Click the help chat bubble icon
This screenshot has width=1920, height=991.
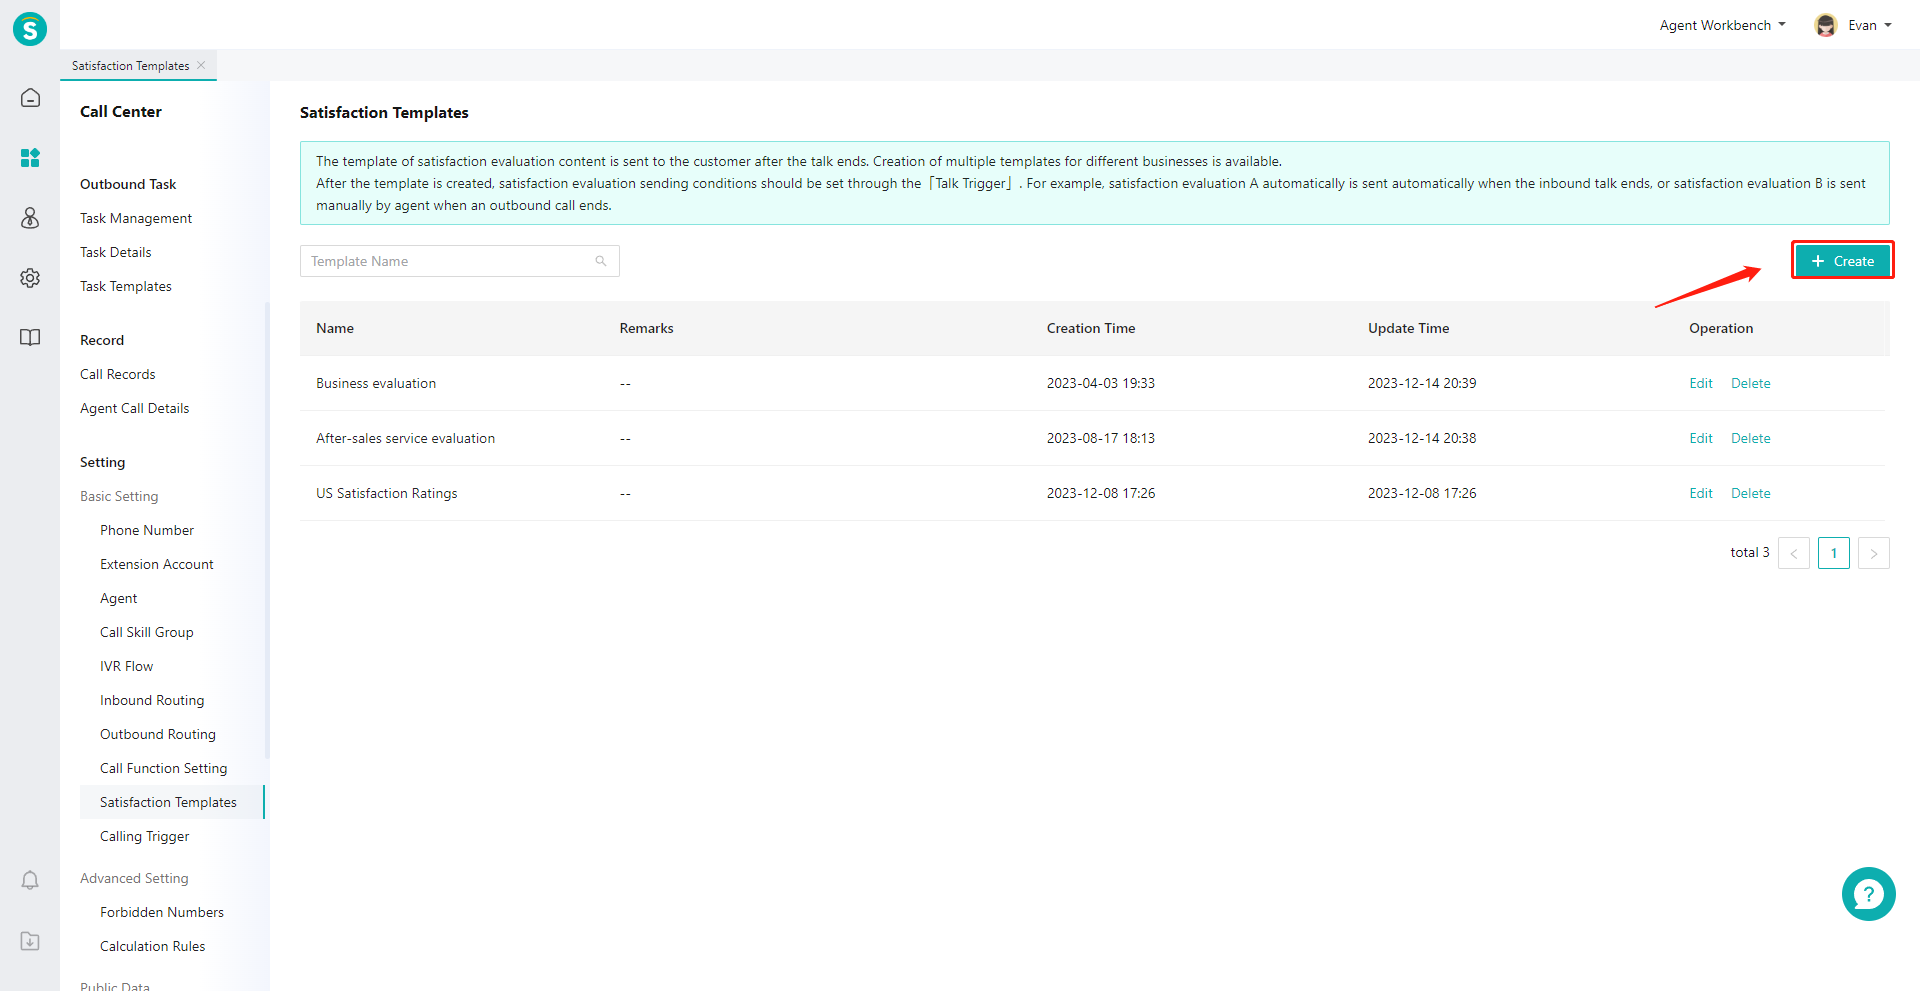tap(1868, 894)
